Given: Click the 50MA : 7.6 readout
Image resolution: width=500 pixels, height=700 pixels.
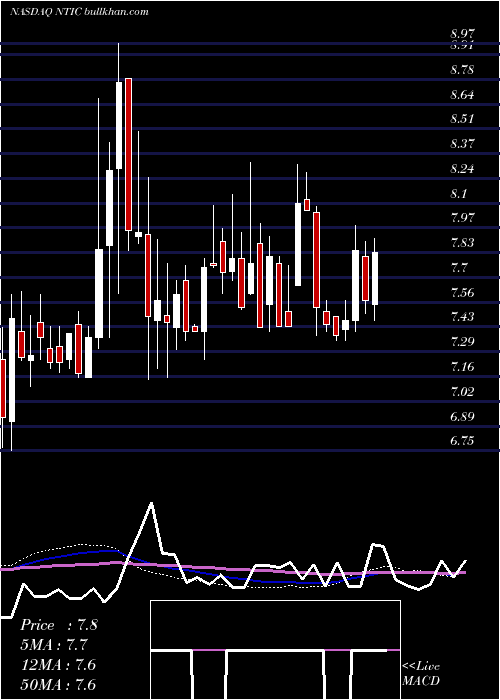Looking at the screenshot, I should tap(58, 685).
